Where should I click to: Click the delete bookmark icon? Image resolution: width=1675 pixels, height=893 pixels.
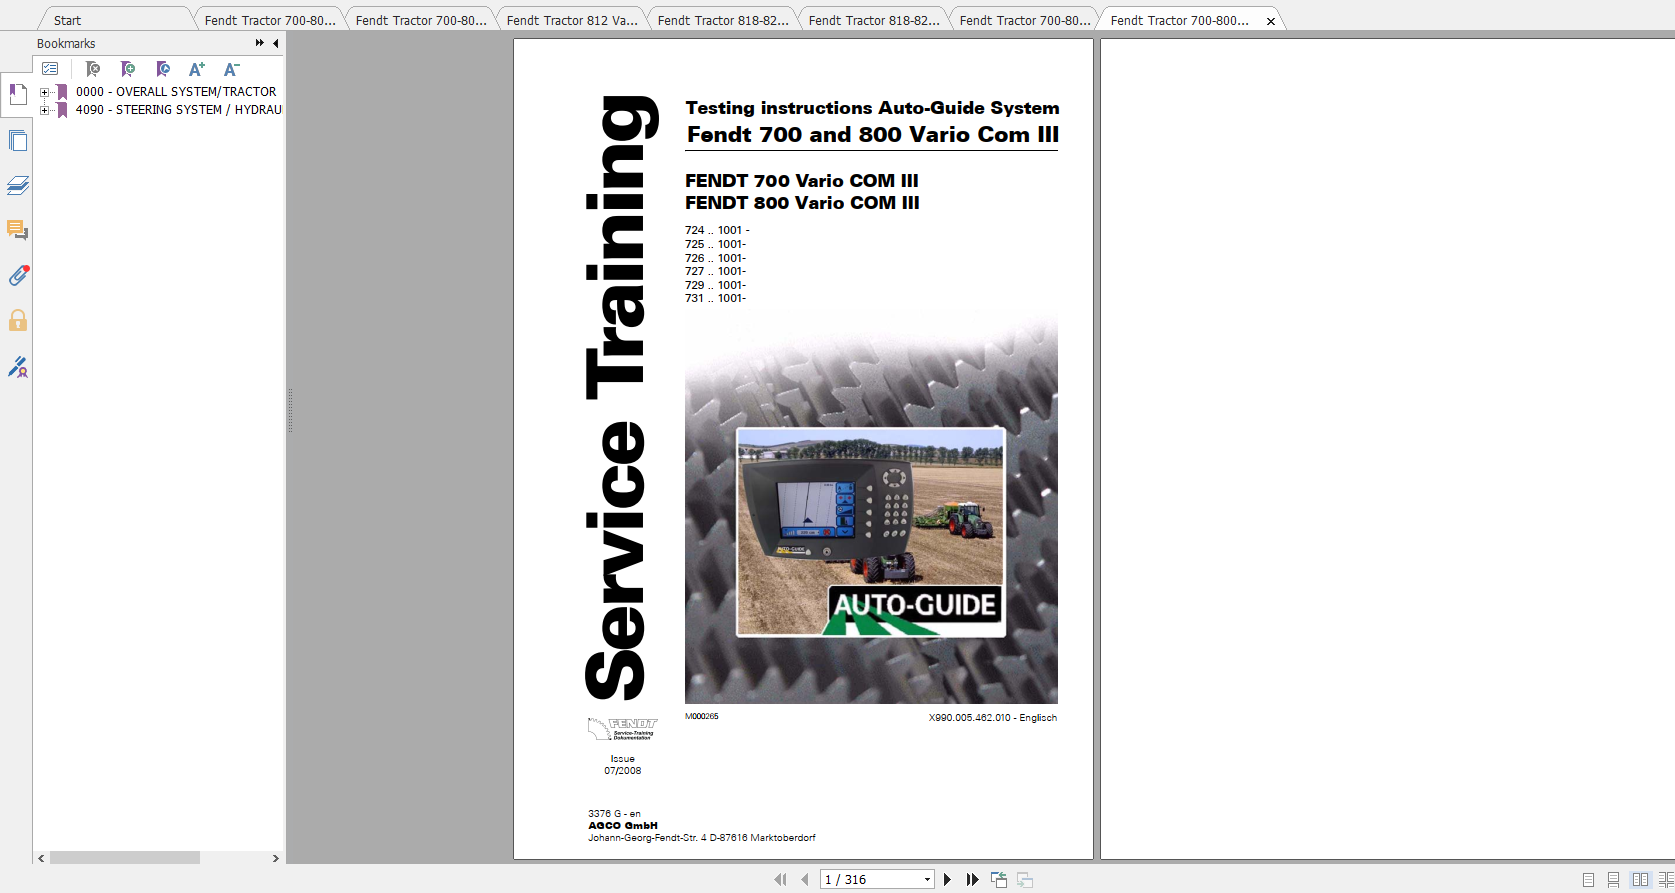pos(92,69)
